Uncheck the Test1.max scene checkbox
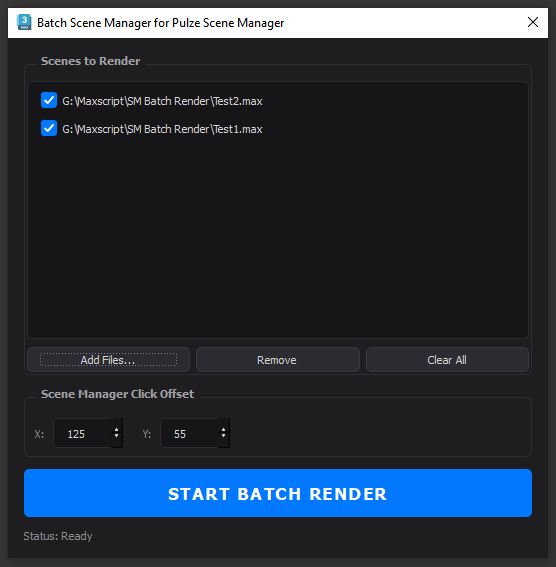Screen dimensions: 556x567 [x=49, y=128]
